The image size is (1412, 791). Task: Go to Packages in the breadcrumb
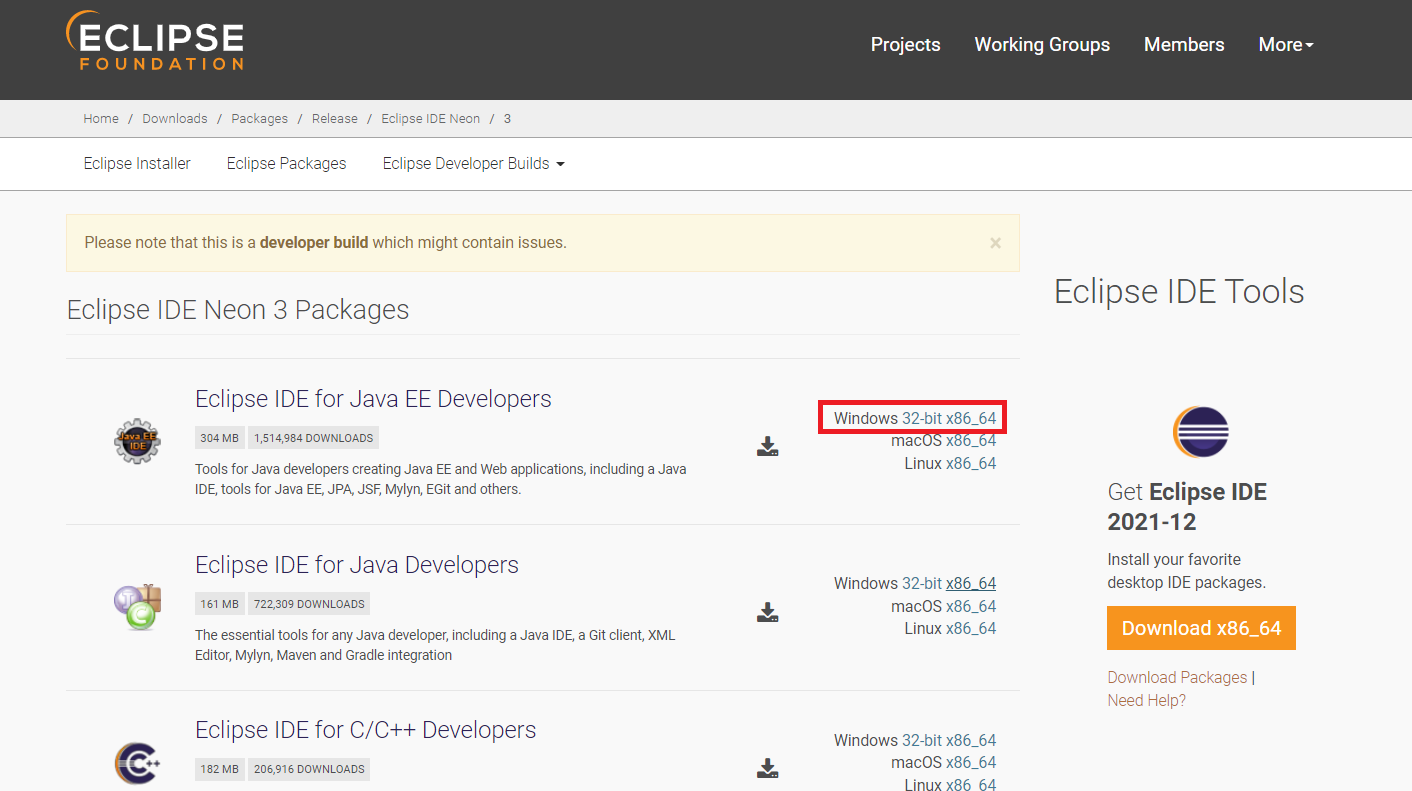tap(259, 118)
